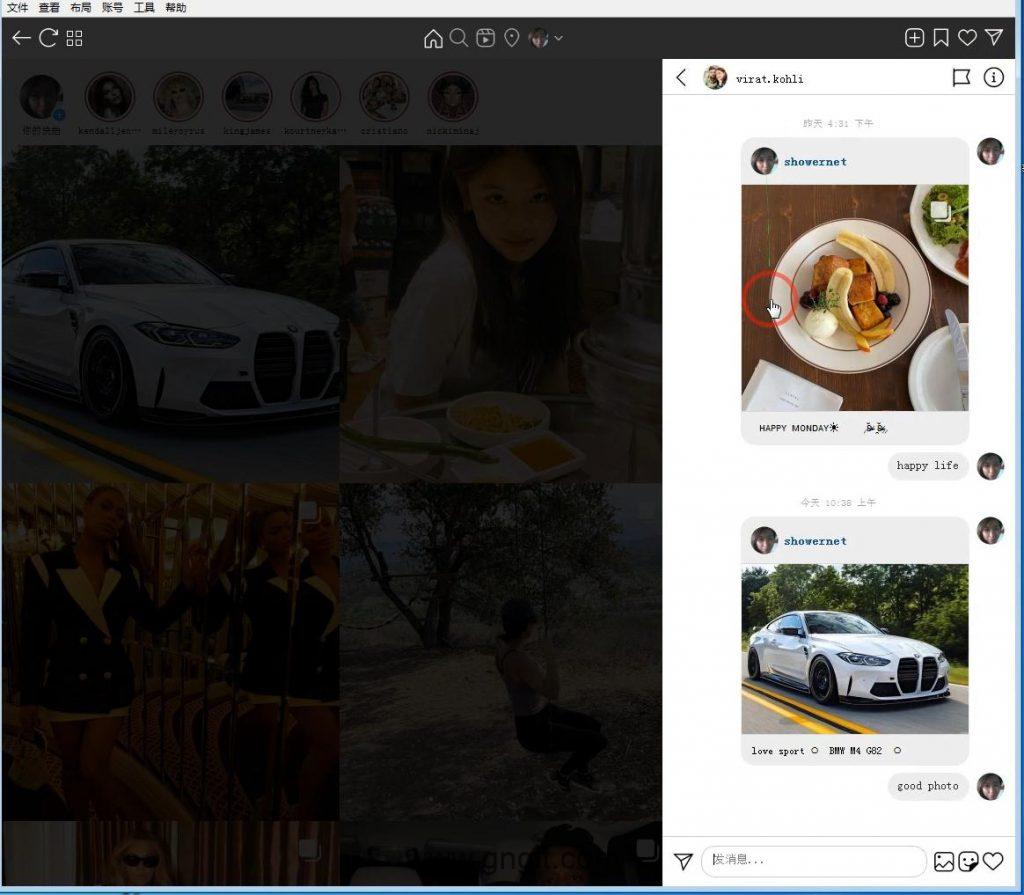Expand the profile avatar dropdown arrow
1024x895 pixels.
point(559,38)
